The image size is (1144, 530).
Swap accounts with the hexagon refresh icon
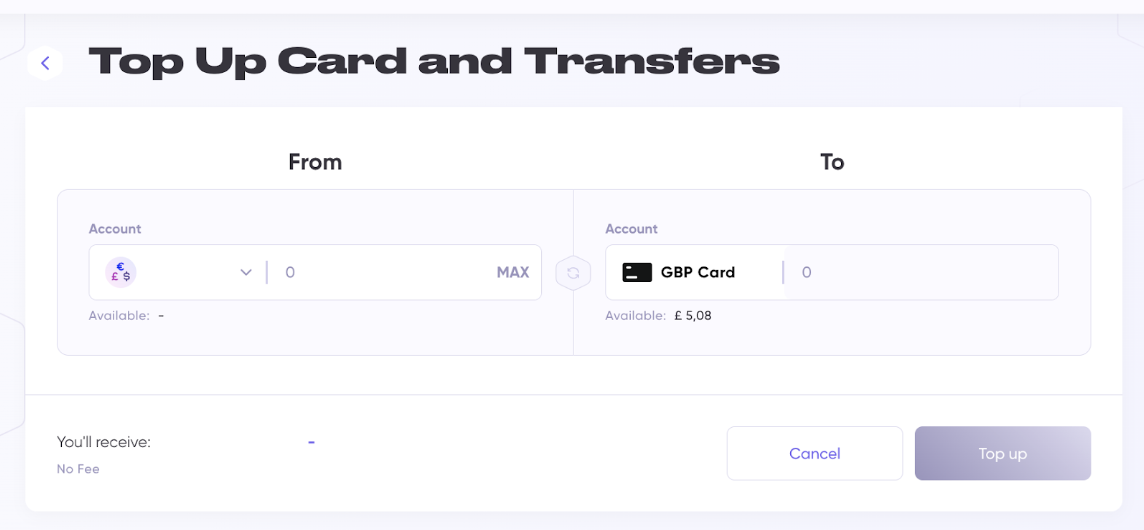pos(573,272)
